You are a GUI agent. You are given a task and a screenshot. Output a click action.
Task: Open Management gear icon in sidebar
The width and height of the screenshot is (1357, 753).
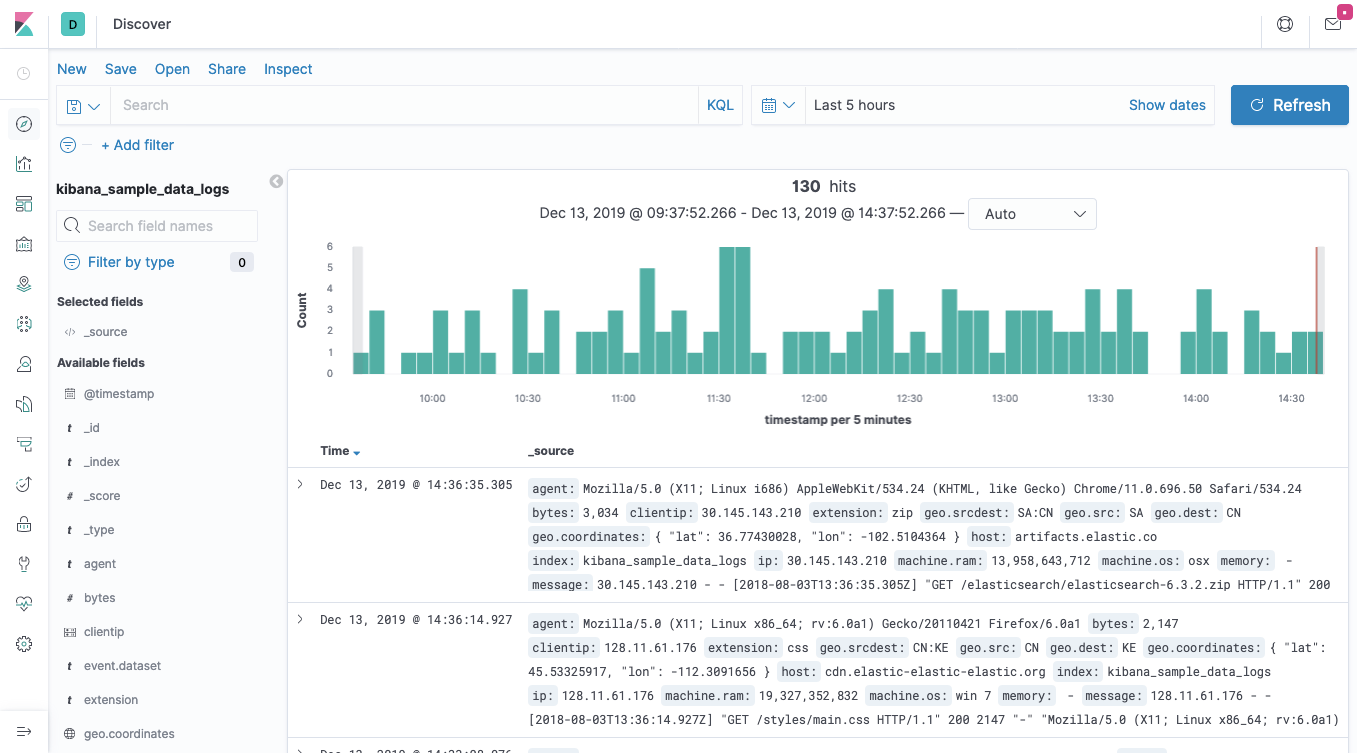24,644
